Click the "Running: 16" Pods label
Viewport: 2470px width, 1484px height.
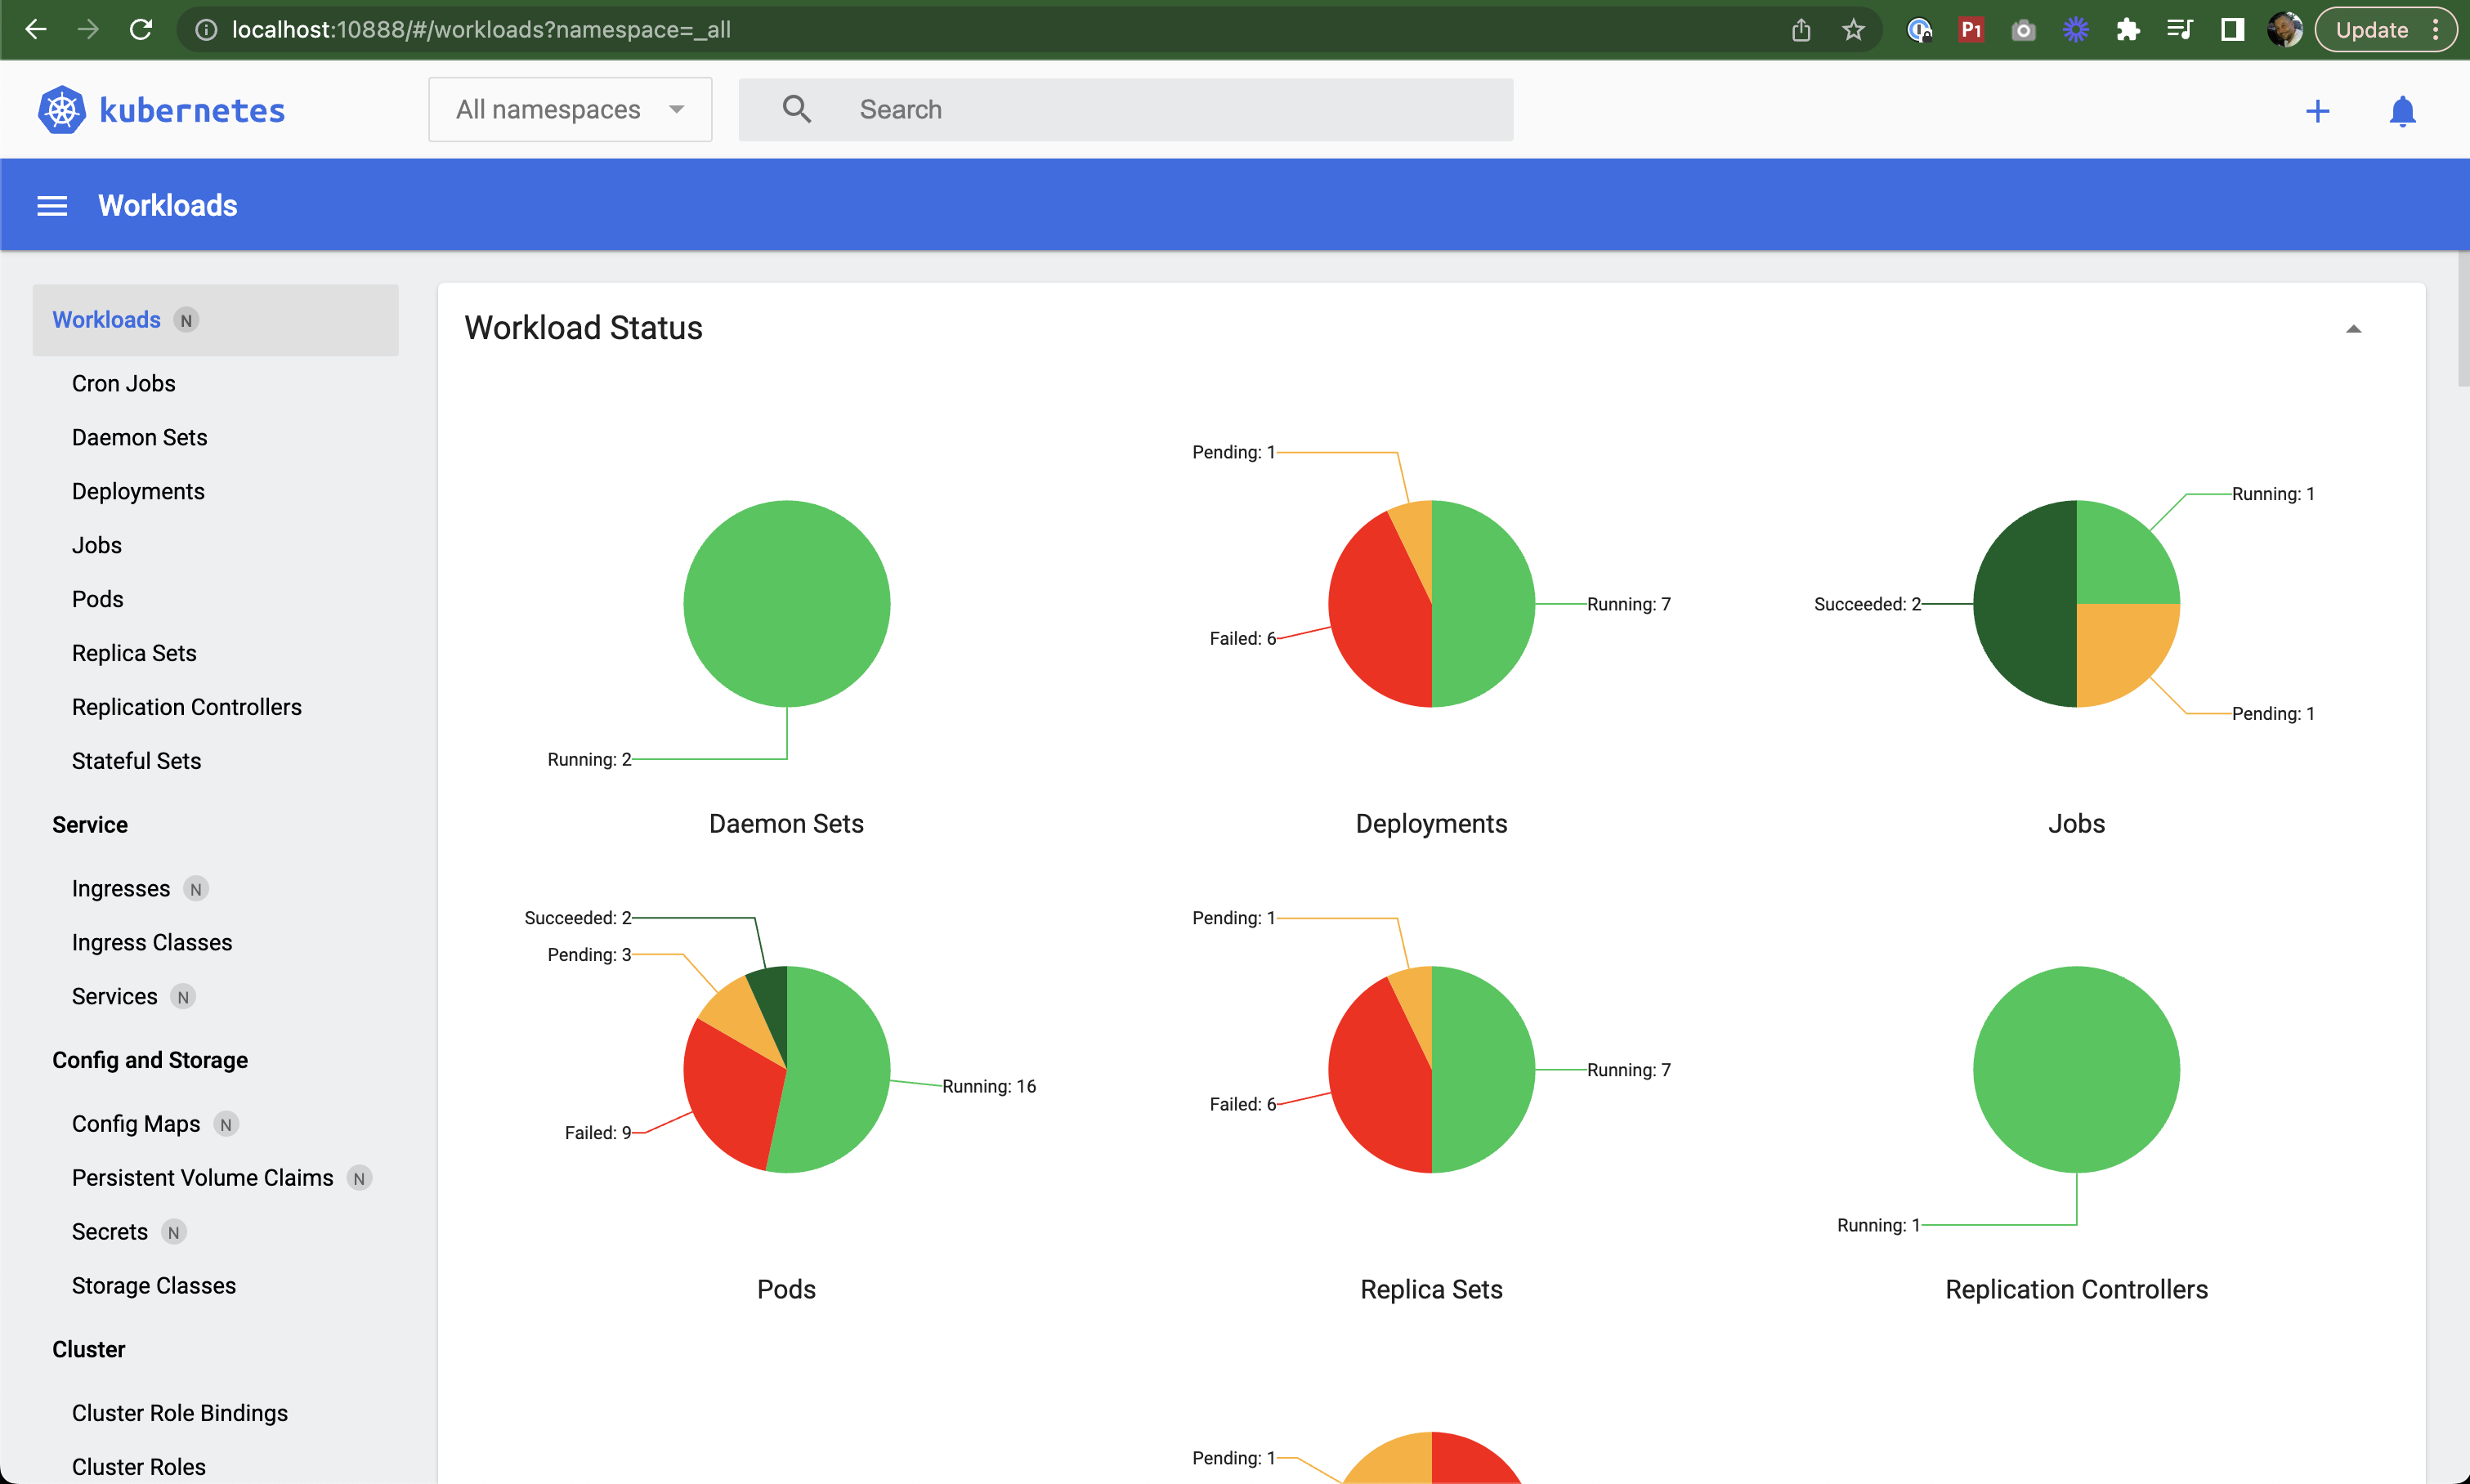tap(989, 1087)
